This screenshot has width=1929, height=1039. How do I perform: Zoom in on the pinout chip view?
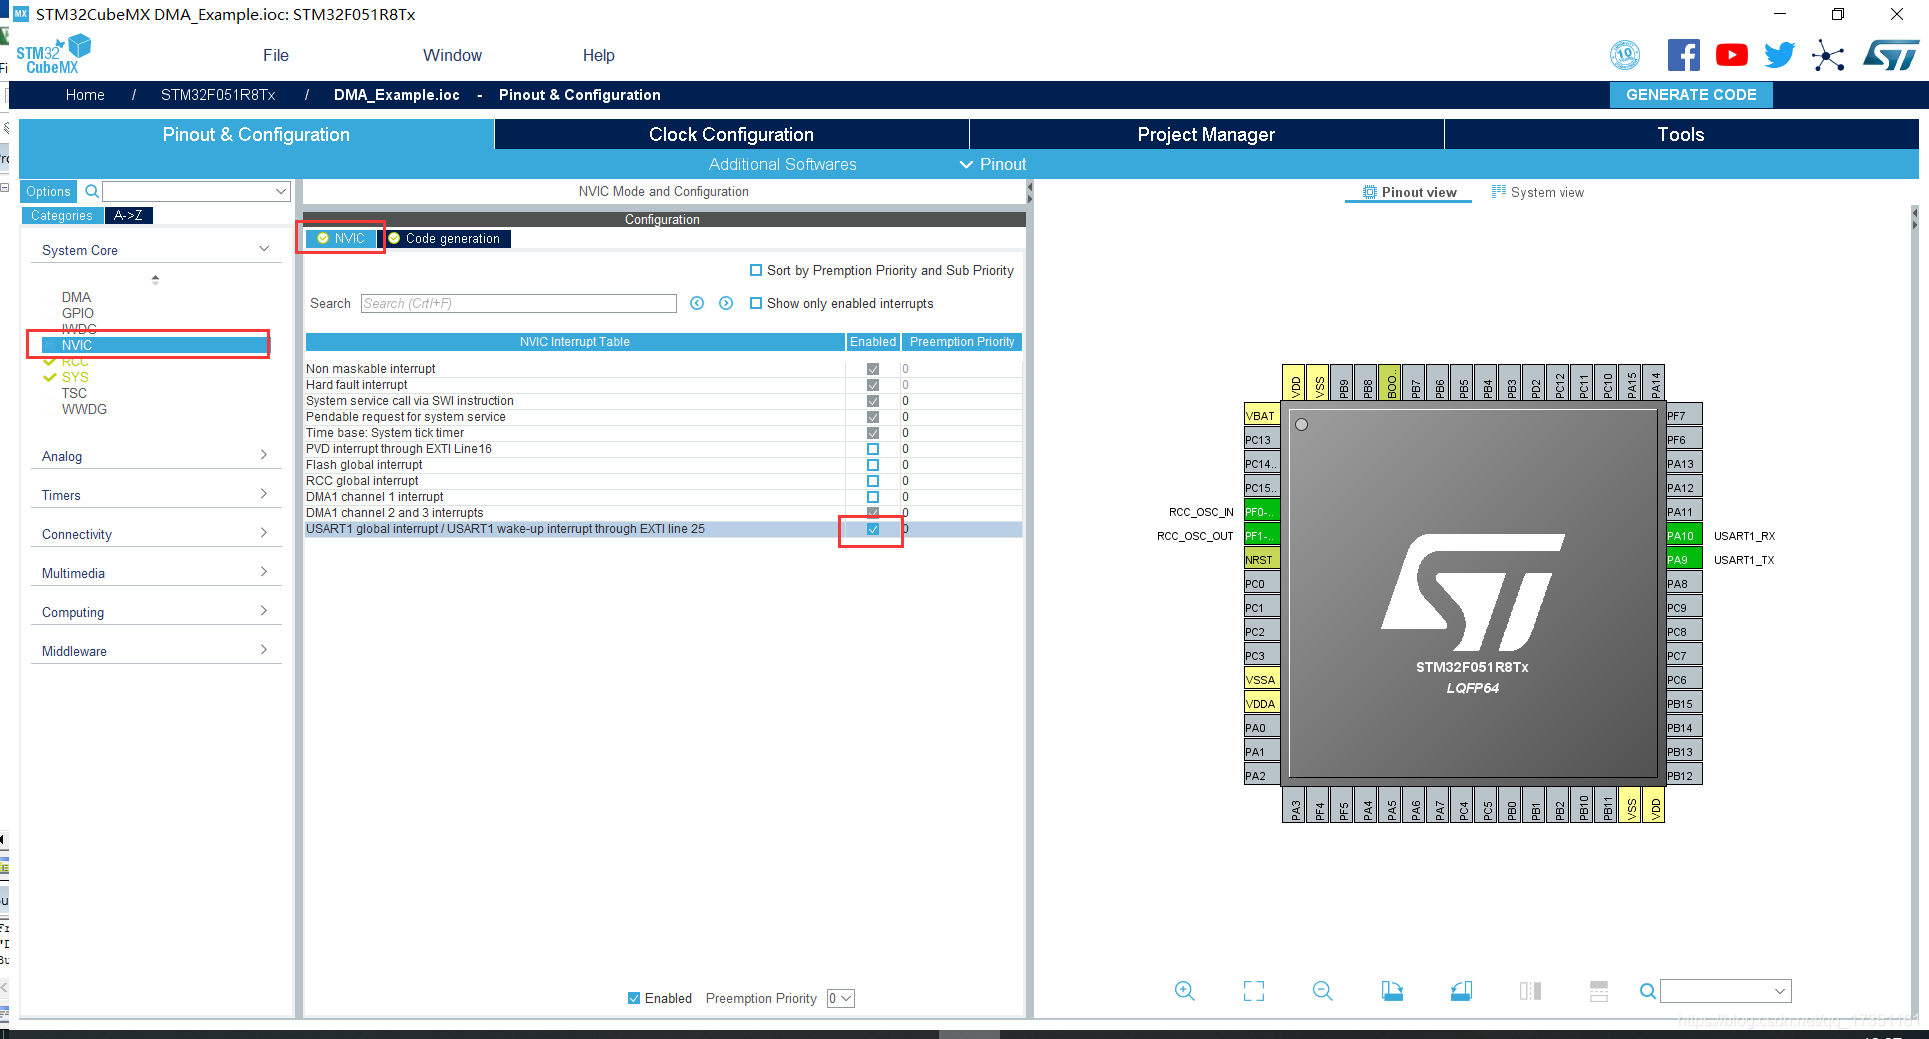click(1184, 991)
